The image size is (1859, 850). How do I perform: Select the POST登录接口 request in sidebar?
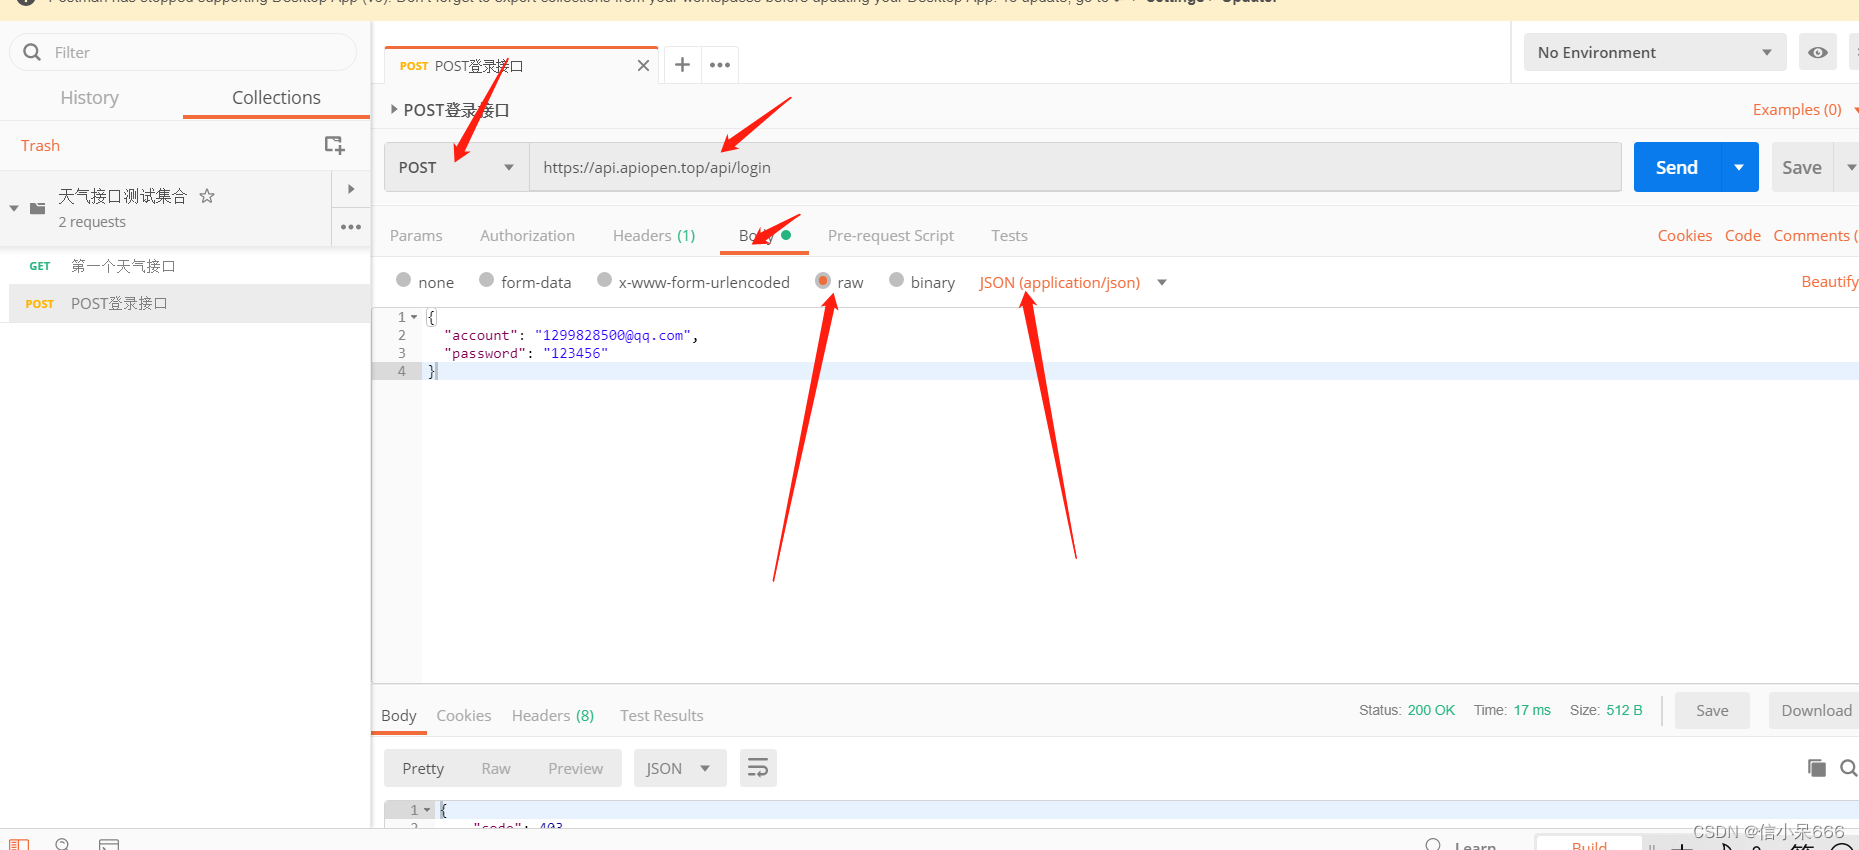189,303
